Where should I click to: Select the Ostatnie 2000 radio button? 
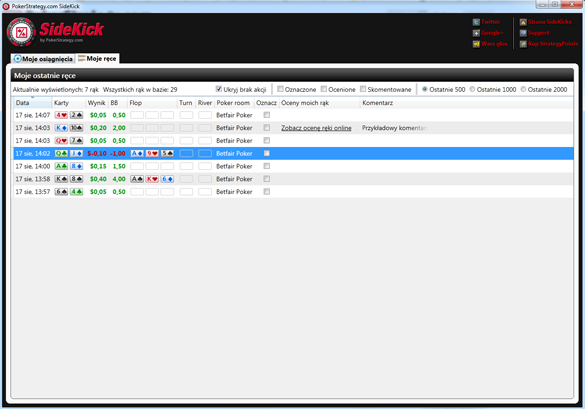click(x=523, y=89)
